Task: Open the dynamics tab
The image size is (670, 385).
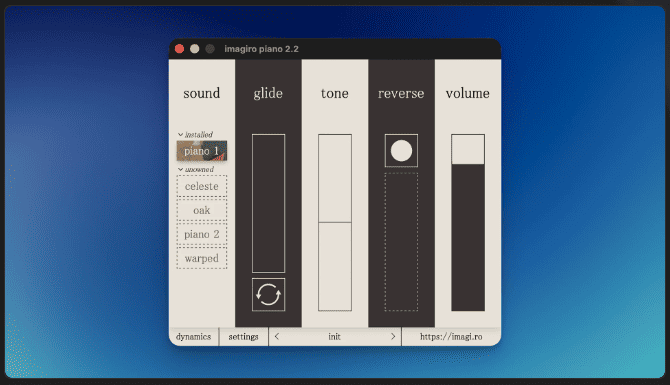Action: [194, 337]
